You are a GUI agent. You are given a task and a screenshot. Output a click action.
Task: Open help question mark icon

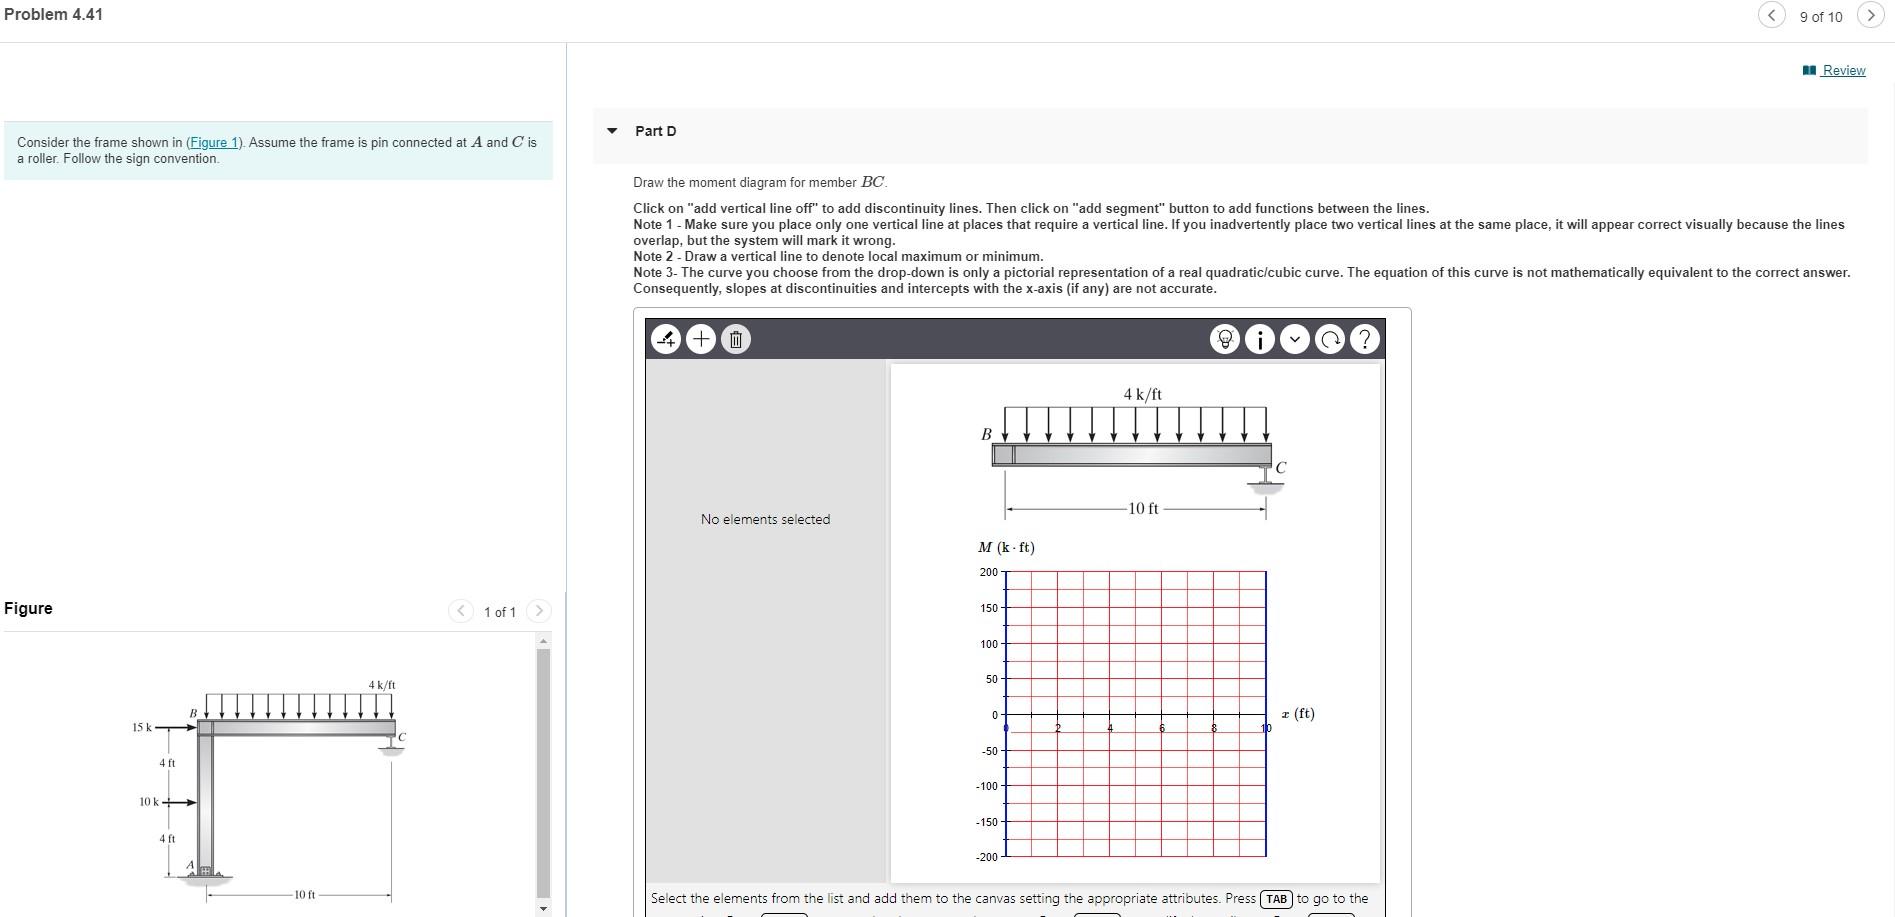point(1365,340)
